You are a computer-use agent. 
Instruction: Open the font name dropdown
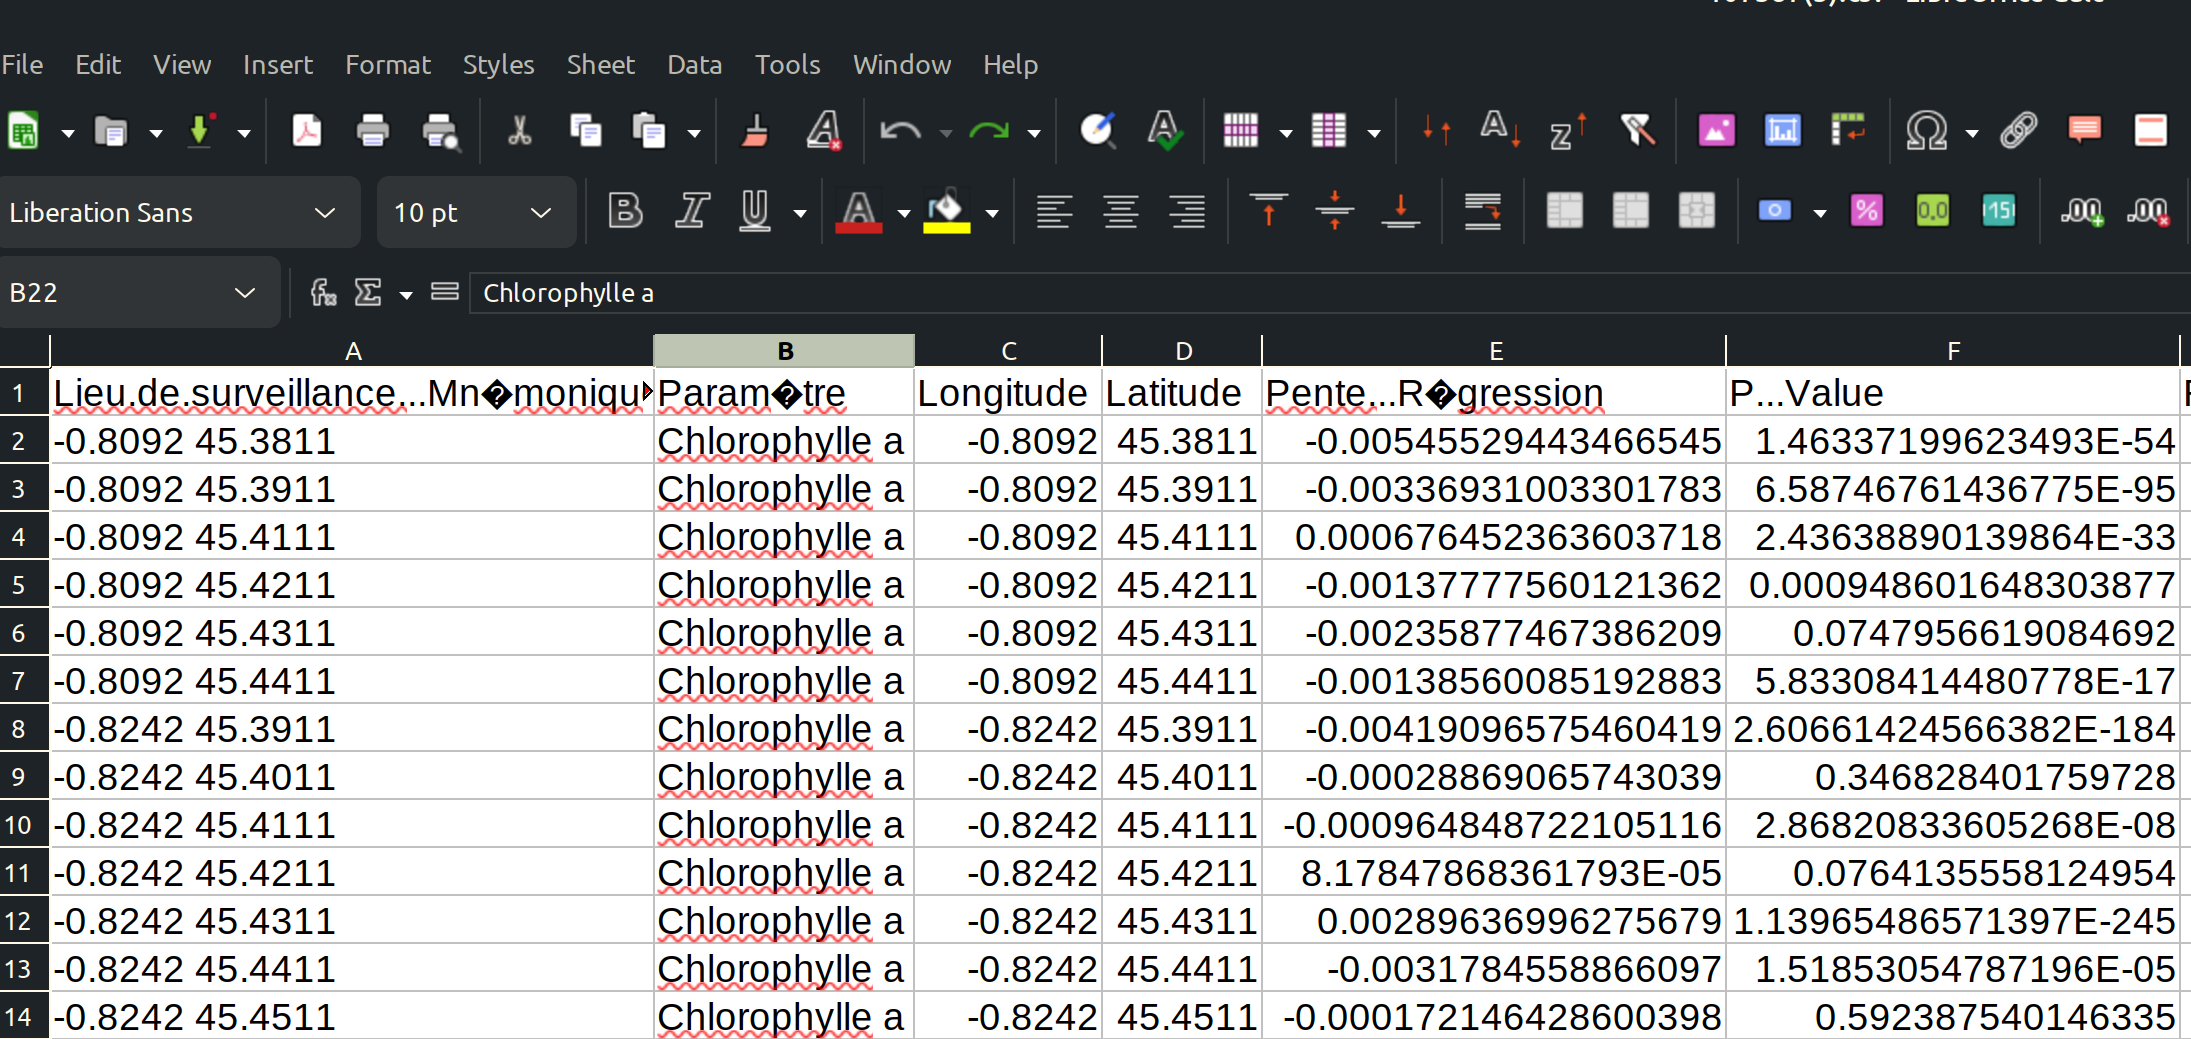point(322,212)
